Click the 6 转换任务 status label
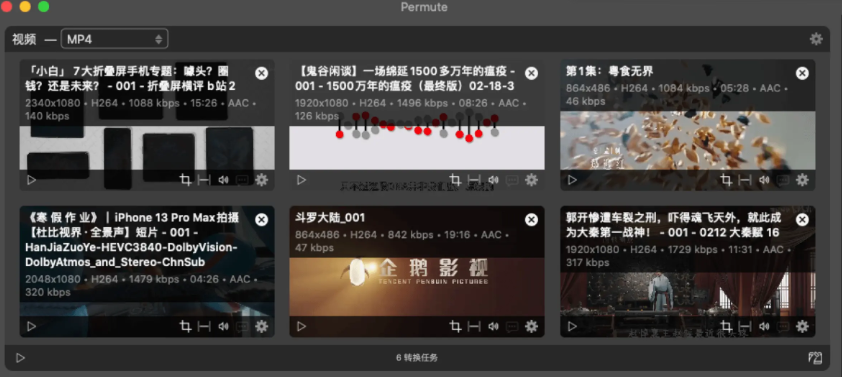This screenshot has width=842, height=377. tap(417, 358)
